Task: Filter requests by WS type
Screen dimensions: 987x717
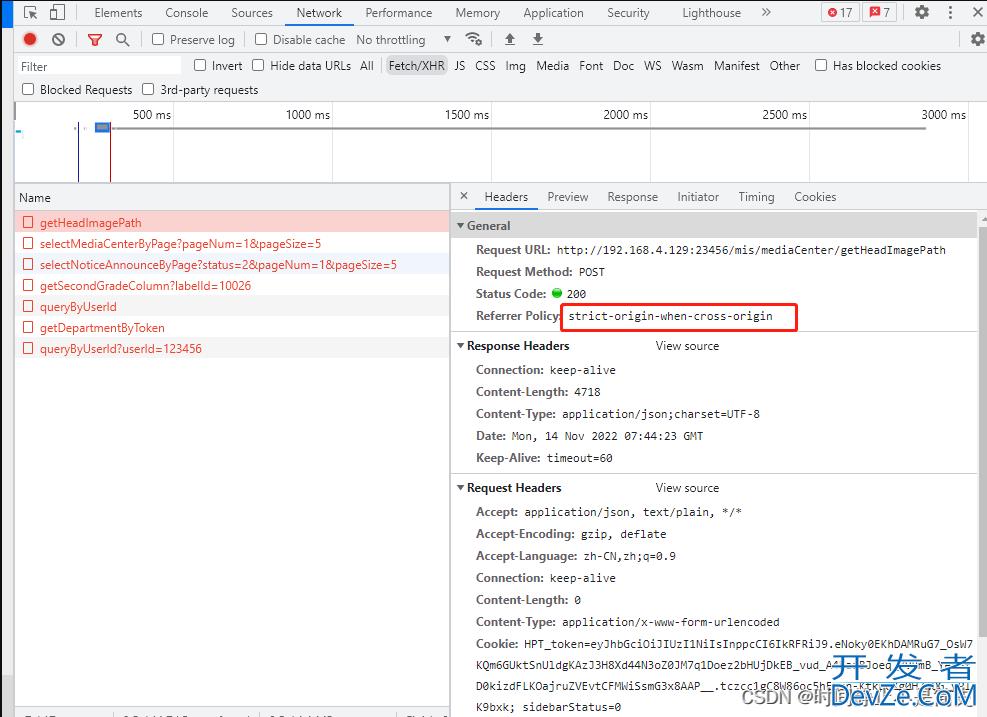Action: (x=653, y=65)
